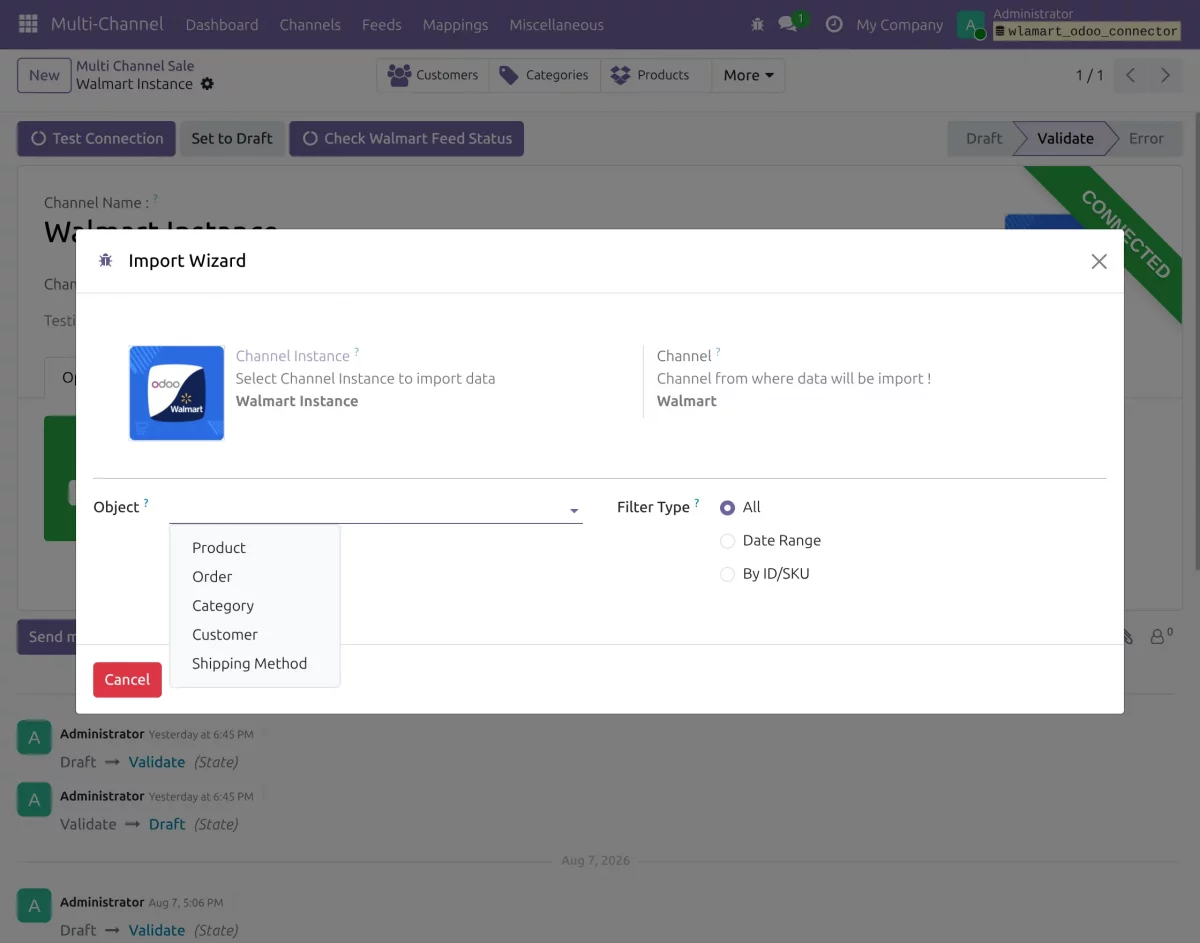Click the Filter Type help tooltip mark
Screen dimensions: 1200x943
(697, 502)
